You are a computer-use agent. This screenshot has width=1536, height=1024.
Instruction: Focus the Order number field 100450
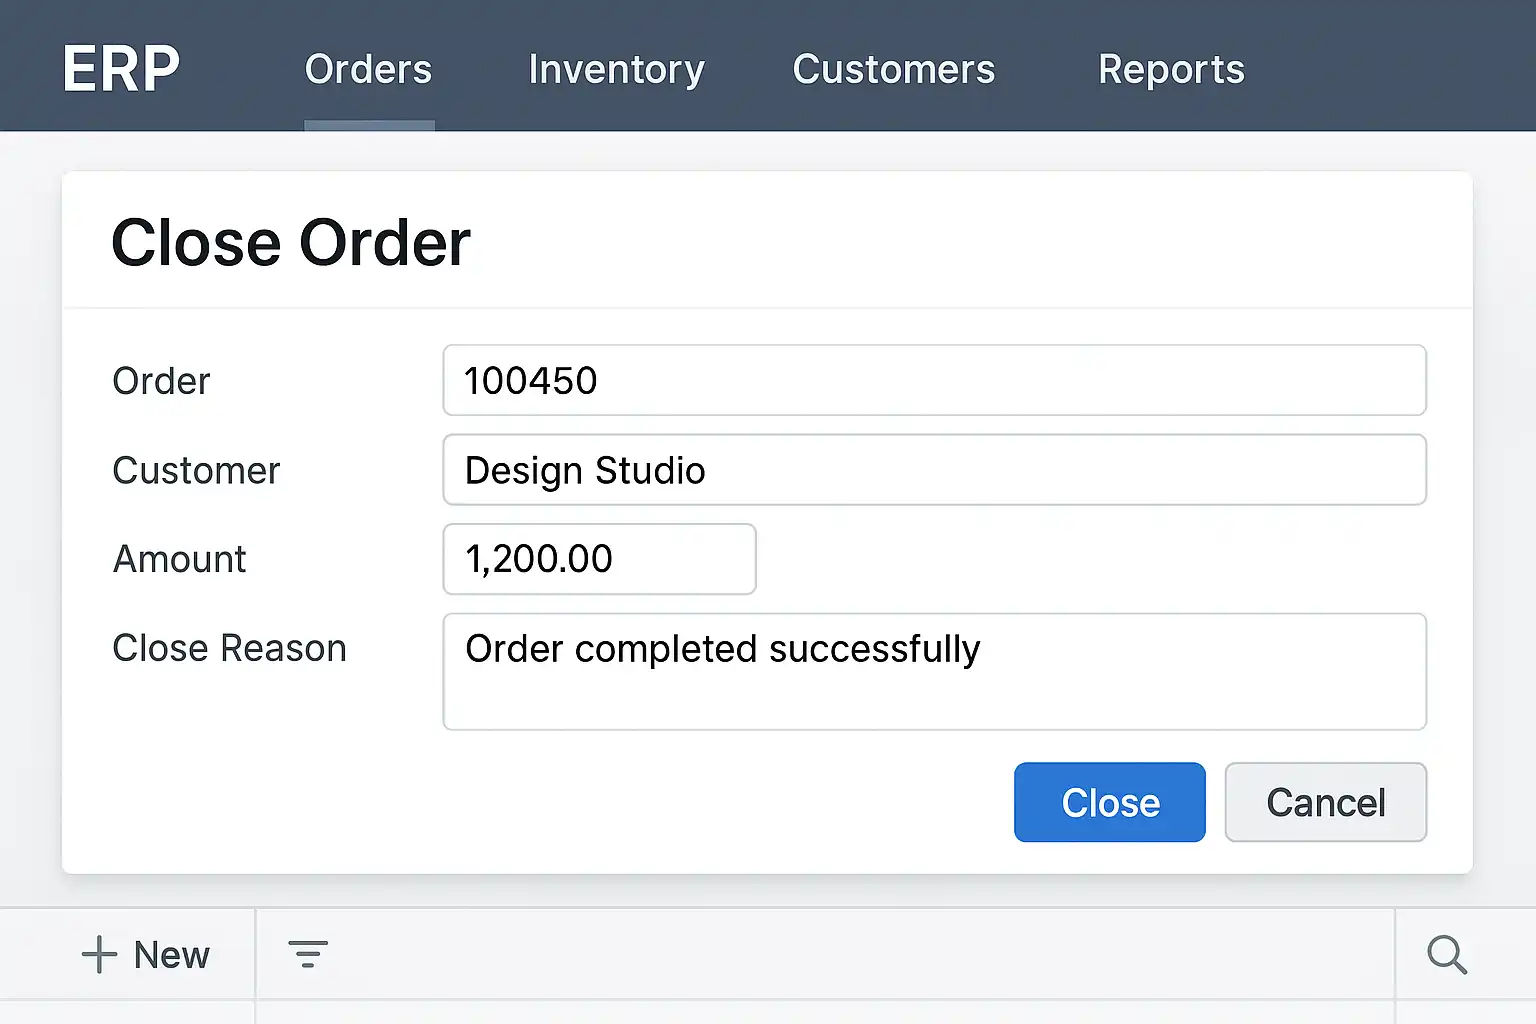point(934,380)
